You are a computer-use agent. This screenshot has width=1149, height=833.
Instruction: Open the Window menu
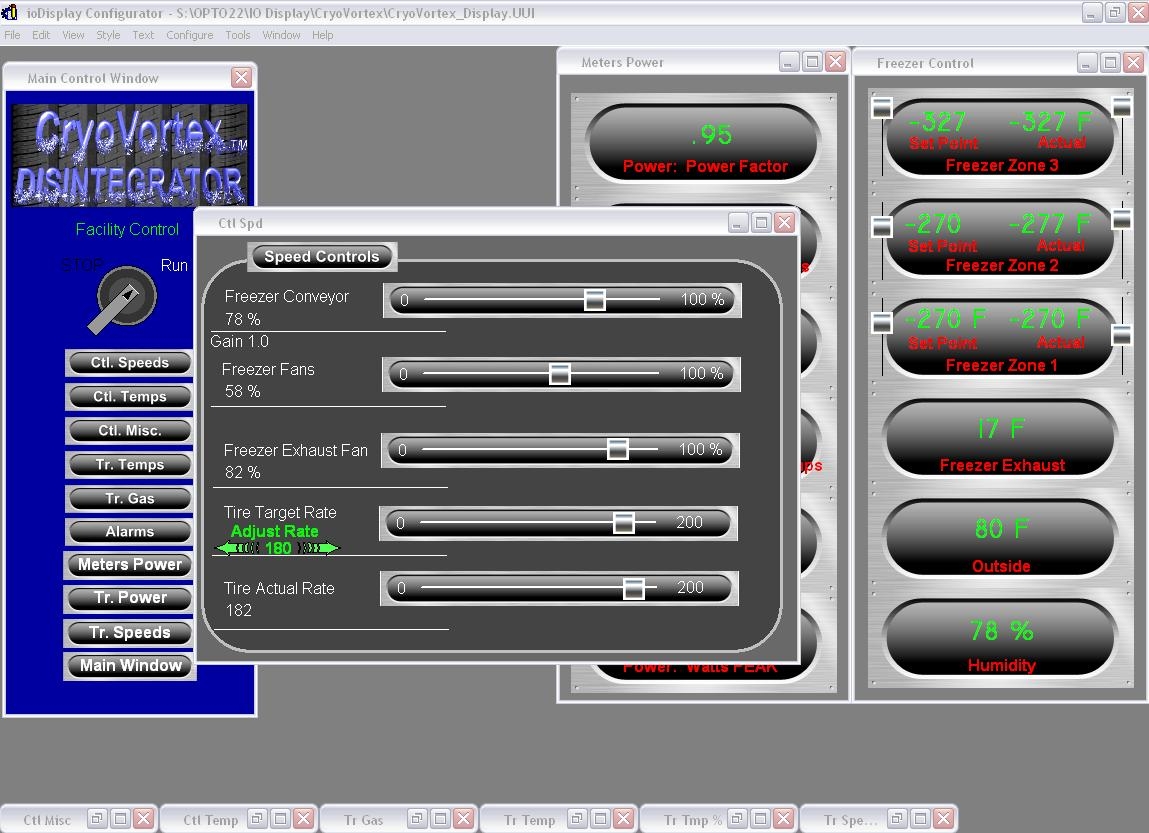(x=281, y=35)
